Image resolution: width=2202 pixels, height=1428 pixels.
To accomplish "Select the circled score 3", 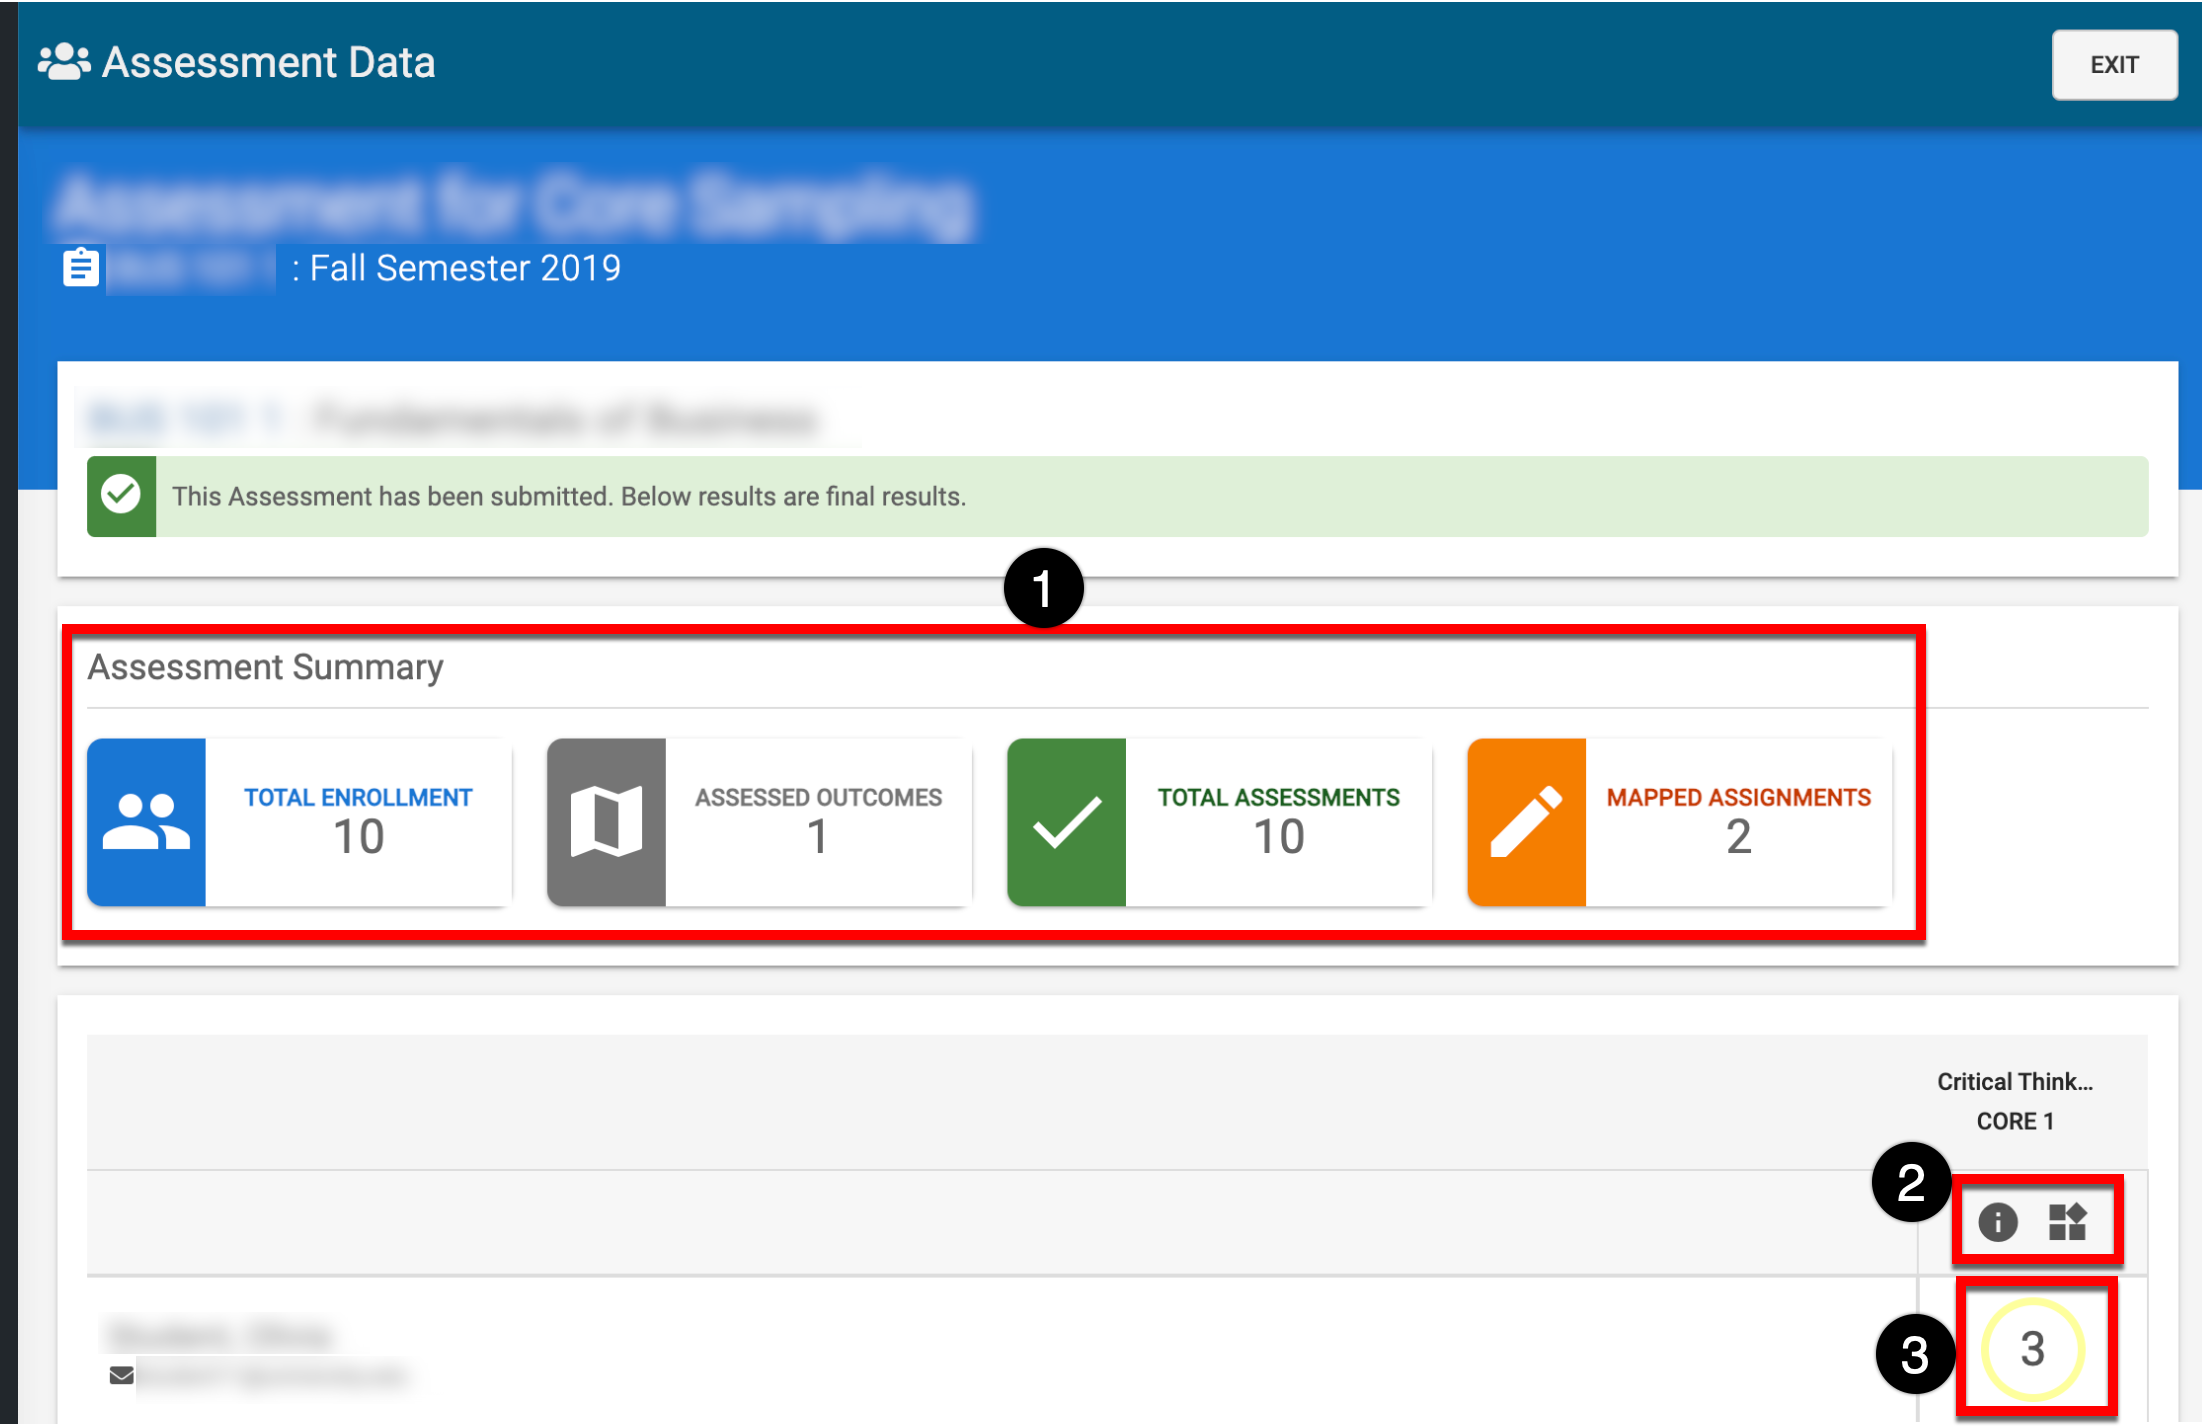I will click(2032, 1349).
